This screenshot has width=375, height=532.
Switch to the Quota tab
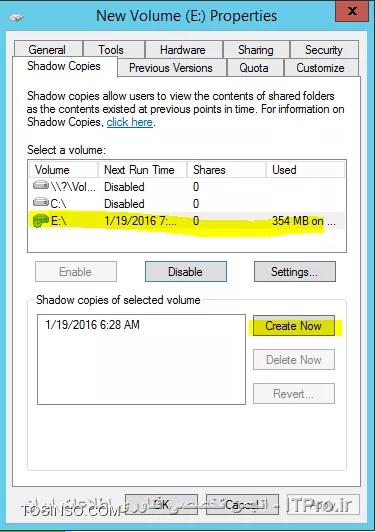coord(255,68)
